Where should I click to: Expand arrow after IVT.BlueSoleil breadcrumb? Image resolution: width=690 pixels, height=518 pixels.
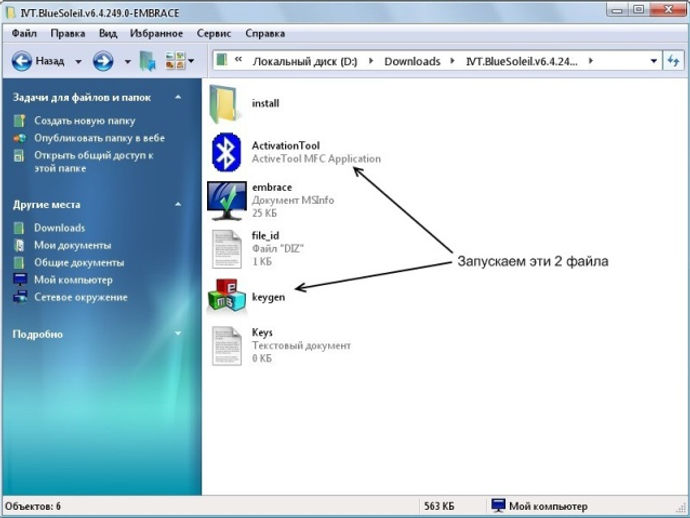pyautogui.click(x=591, y=61)
